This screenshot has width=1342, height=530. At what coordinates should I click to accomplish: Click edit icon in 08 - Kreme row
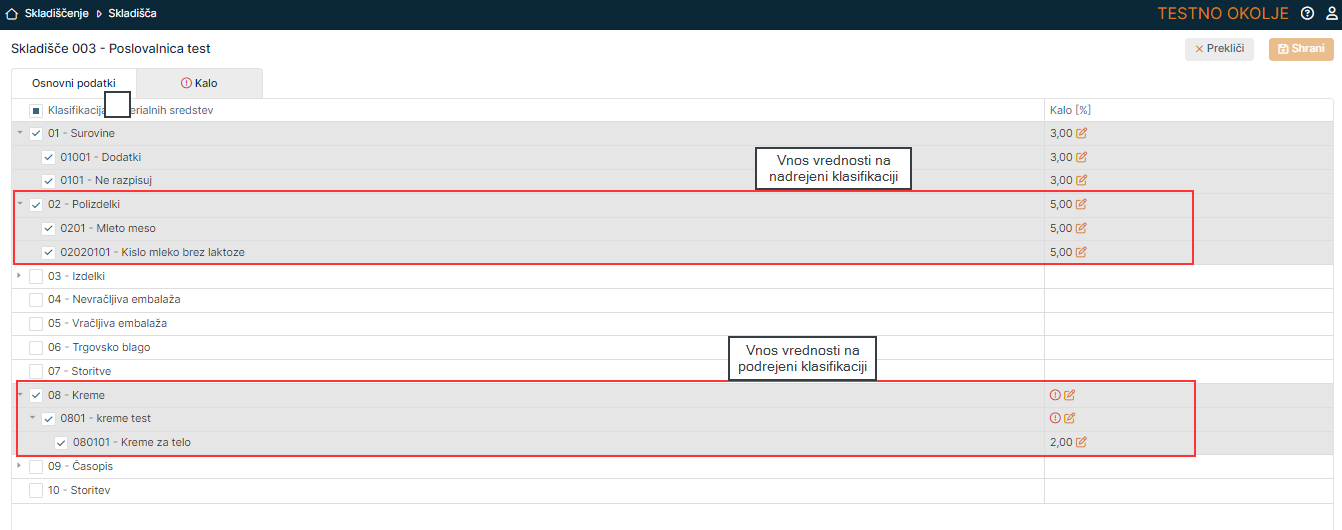pyautogui.click(x=1069, y=395)
